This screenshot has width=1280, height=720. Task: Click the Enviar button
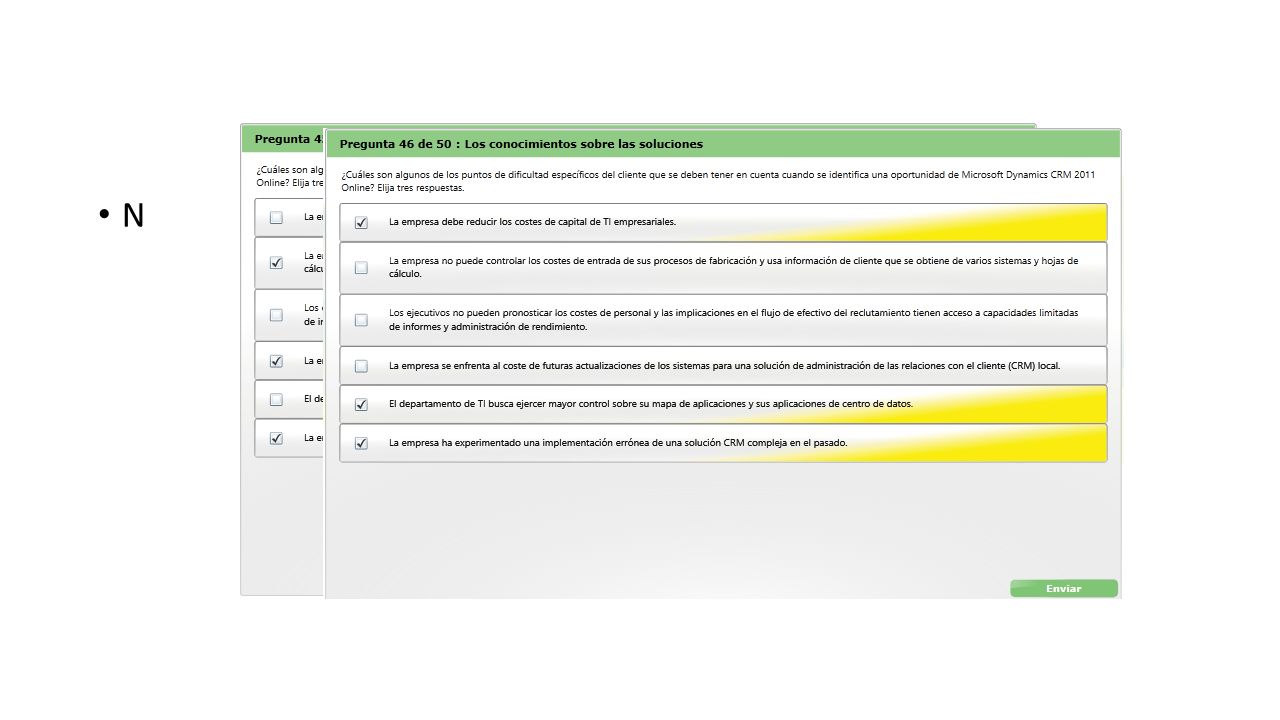pyautogui.click(x=1064, y=588)
